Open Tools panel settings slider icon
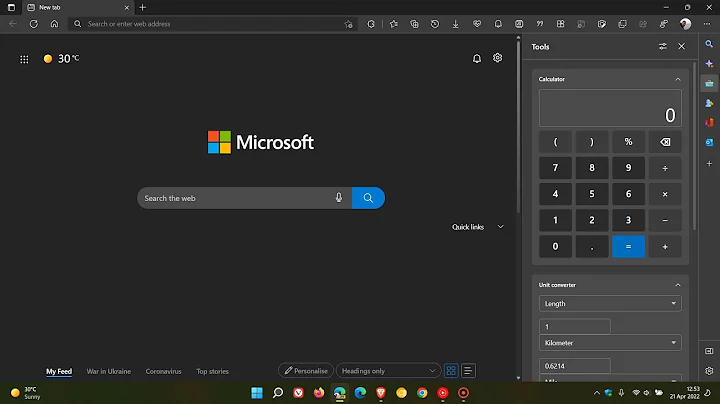 pos(663,46)
